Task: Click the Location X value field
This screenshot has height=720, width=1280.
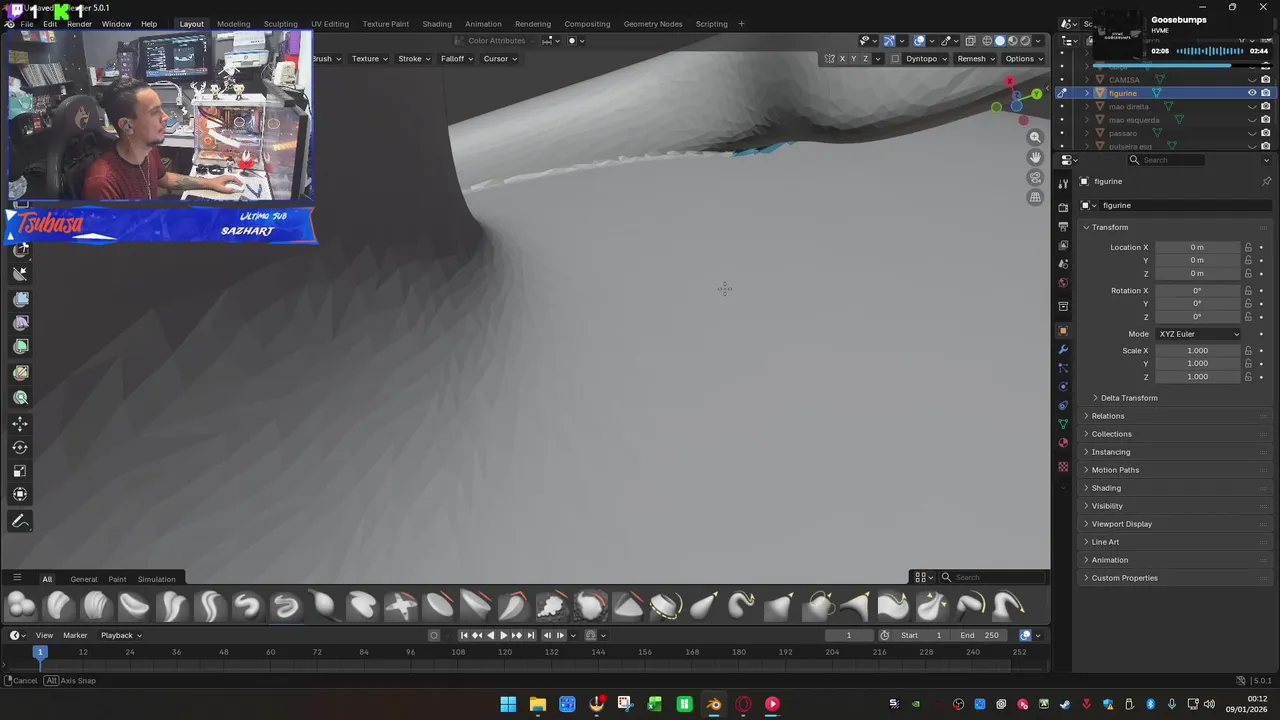Action: coord(1197,247)
